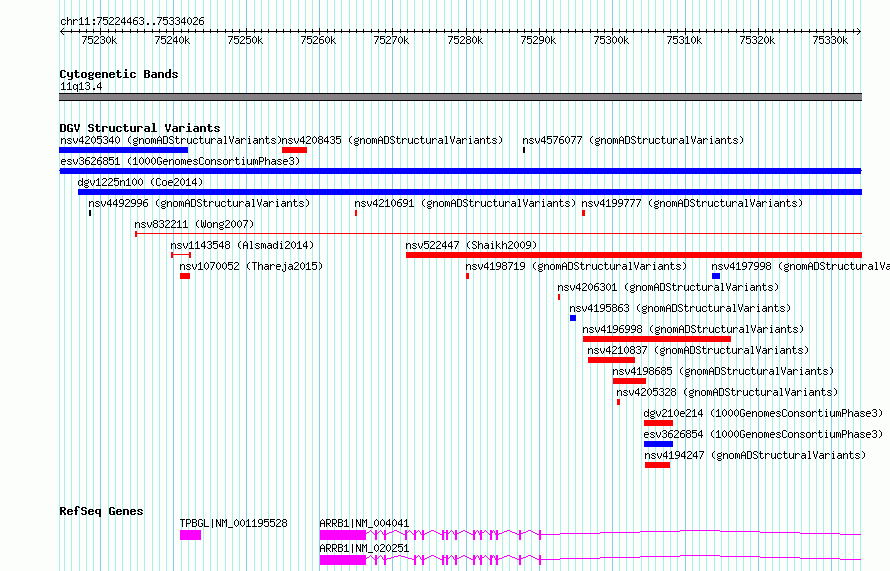Click the 75300k ruler tick label
The height and width of the screenshot is (571, 890).
[611, 40]
